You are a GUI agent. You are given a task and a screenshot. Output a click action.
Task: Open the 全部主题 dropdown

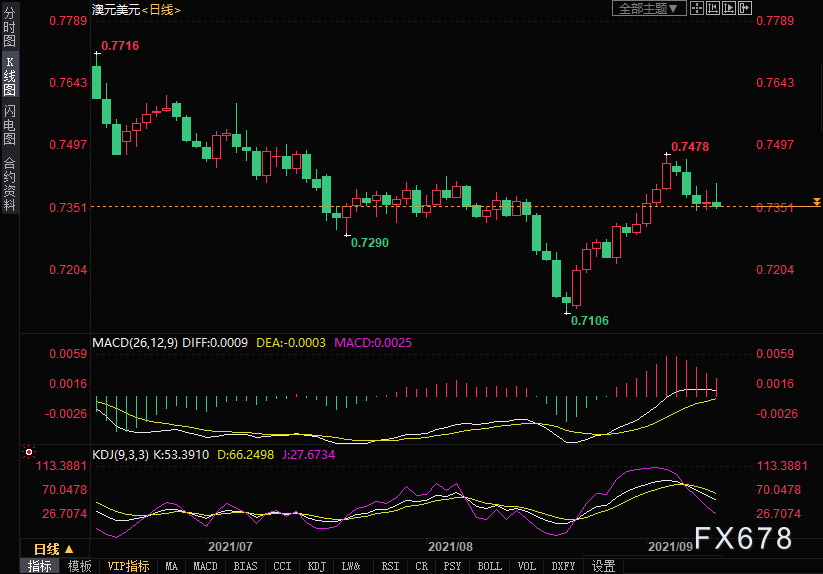tap(648, 8)
